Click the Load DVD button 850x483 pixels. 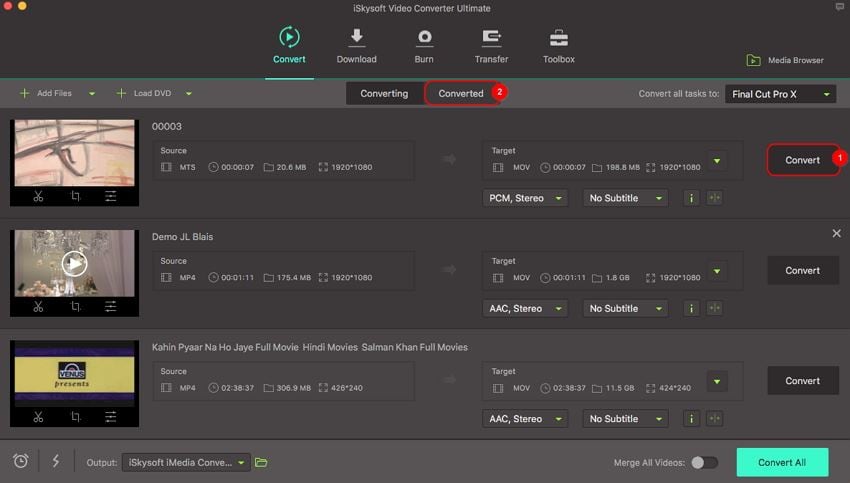pyautogui.click(x=144, y=93)
